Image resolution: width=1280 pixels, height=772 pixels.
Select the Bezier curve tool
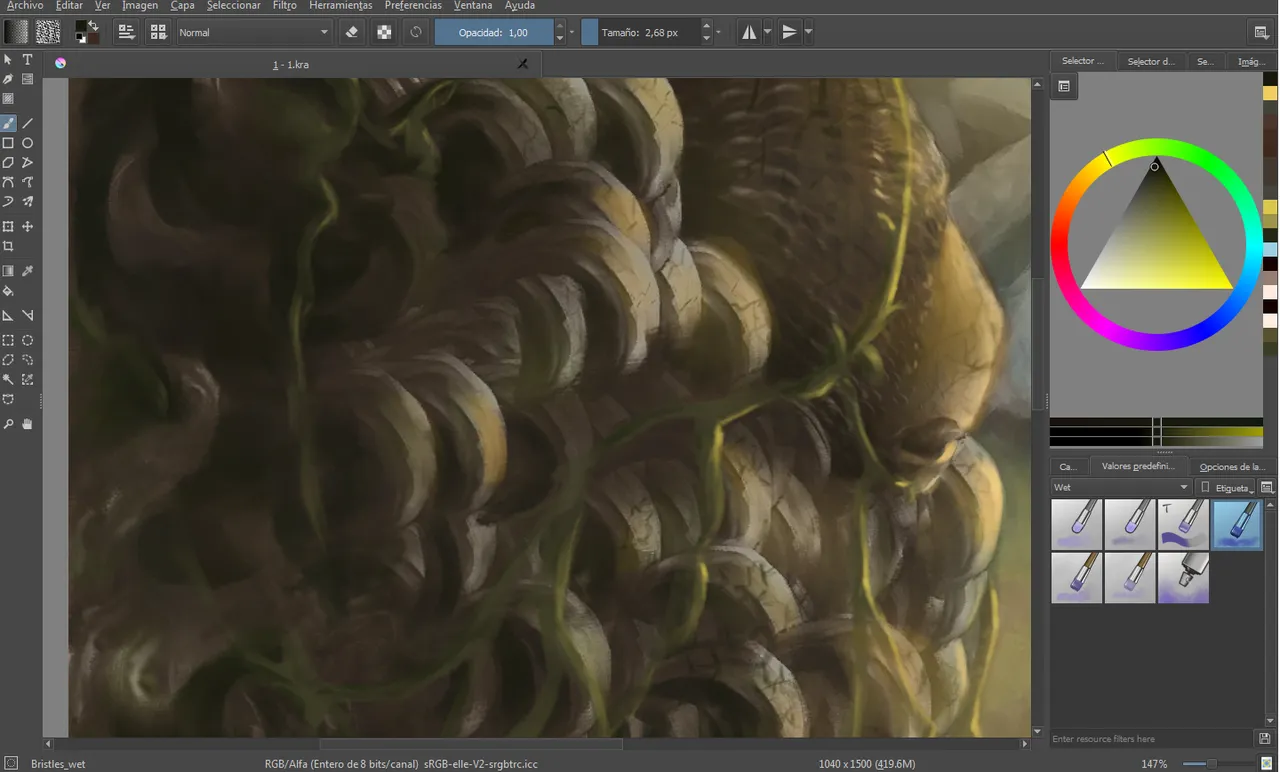pos(8,182)
